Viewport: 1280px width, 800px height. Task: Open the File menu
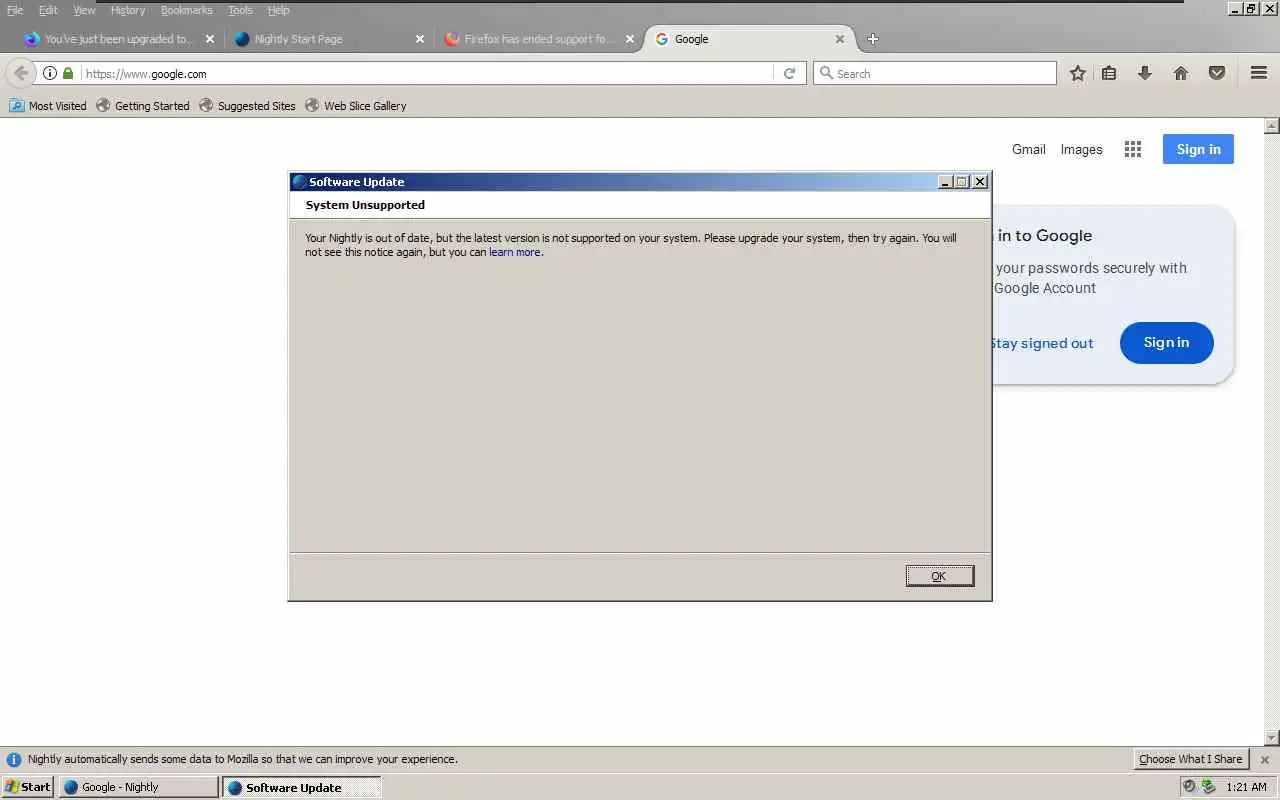[x=15, y=10]
